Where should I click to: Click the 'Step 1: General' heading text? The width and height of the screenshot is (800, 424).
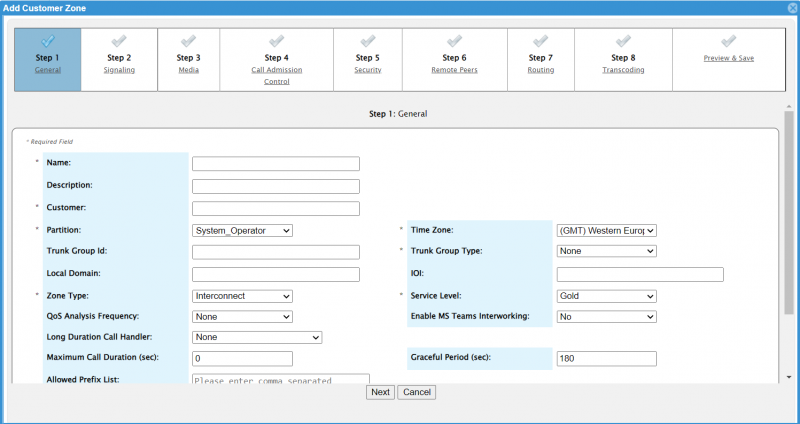pyautogui.click(x=398, y=114)
